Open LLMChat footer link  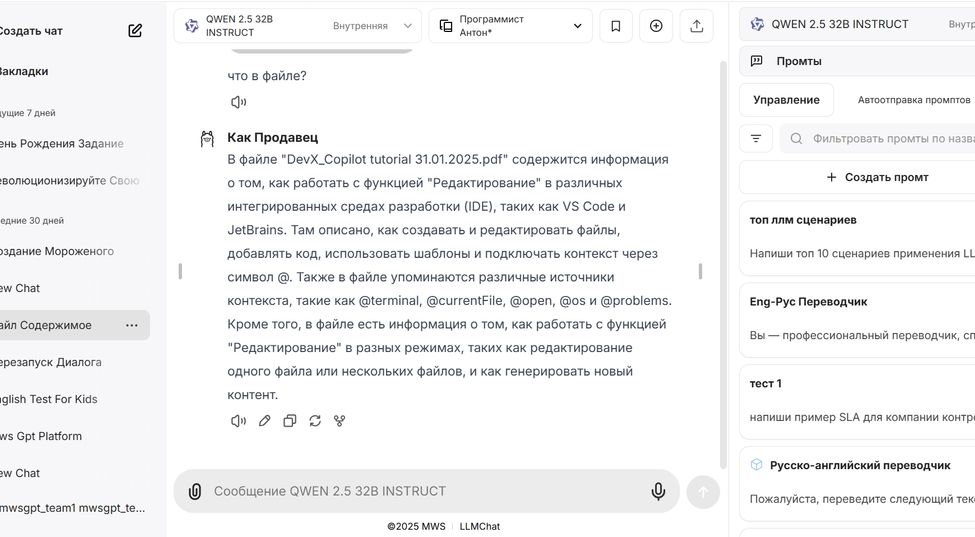(479, 526)
